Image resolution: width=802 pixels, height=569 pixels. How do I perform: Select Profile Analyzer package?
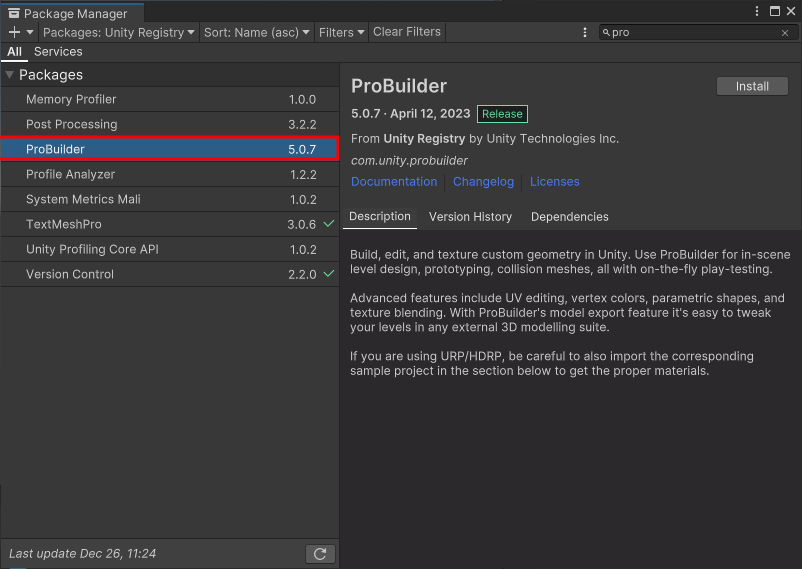(169, 174)
